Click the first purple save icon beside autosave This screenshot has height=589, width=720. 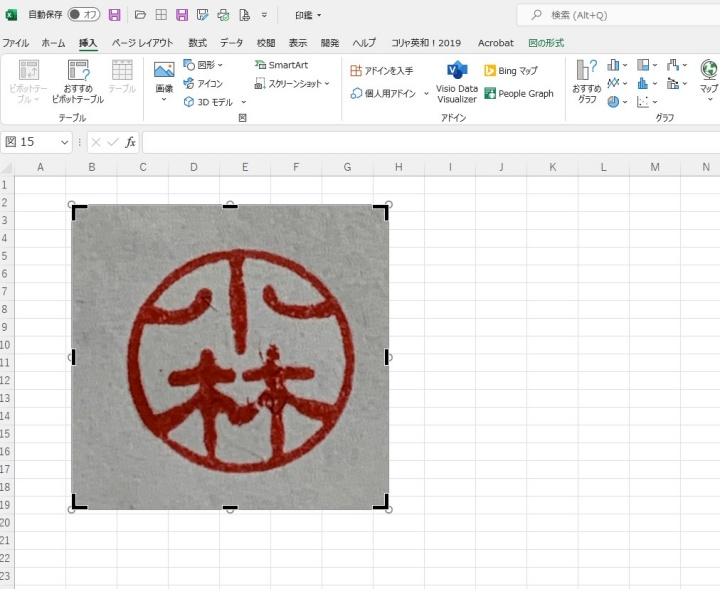pos(114,15)
